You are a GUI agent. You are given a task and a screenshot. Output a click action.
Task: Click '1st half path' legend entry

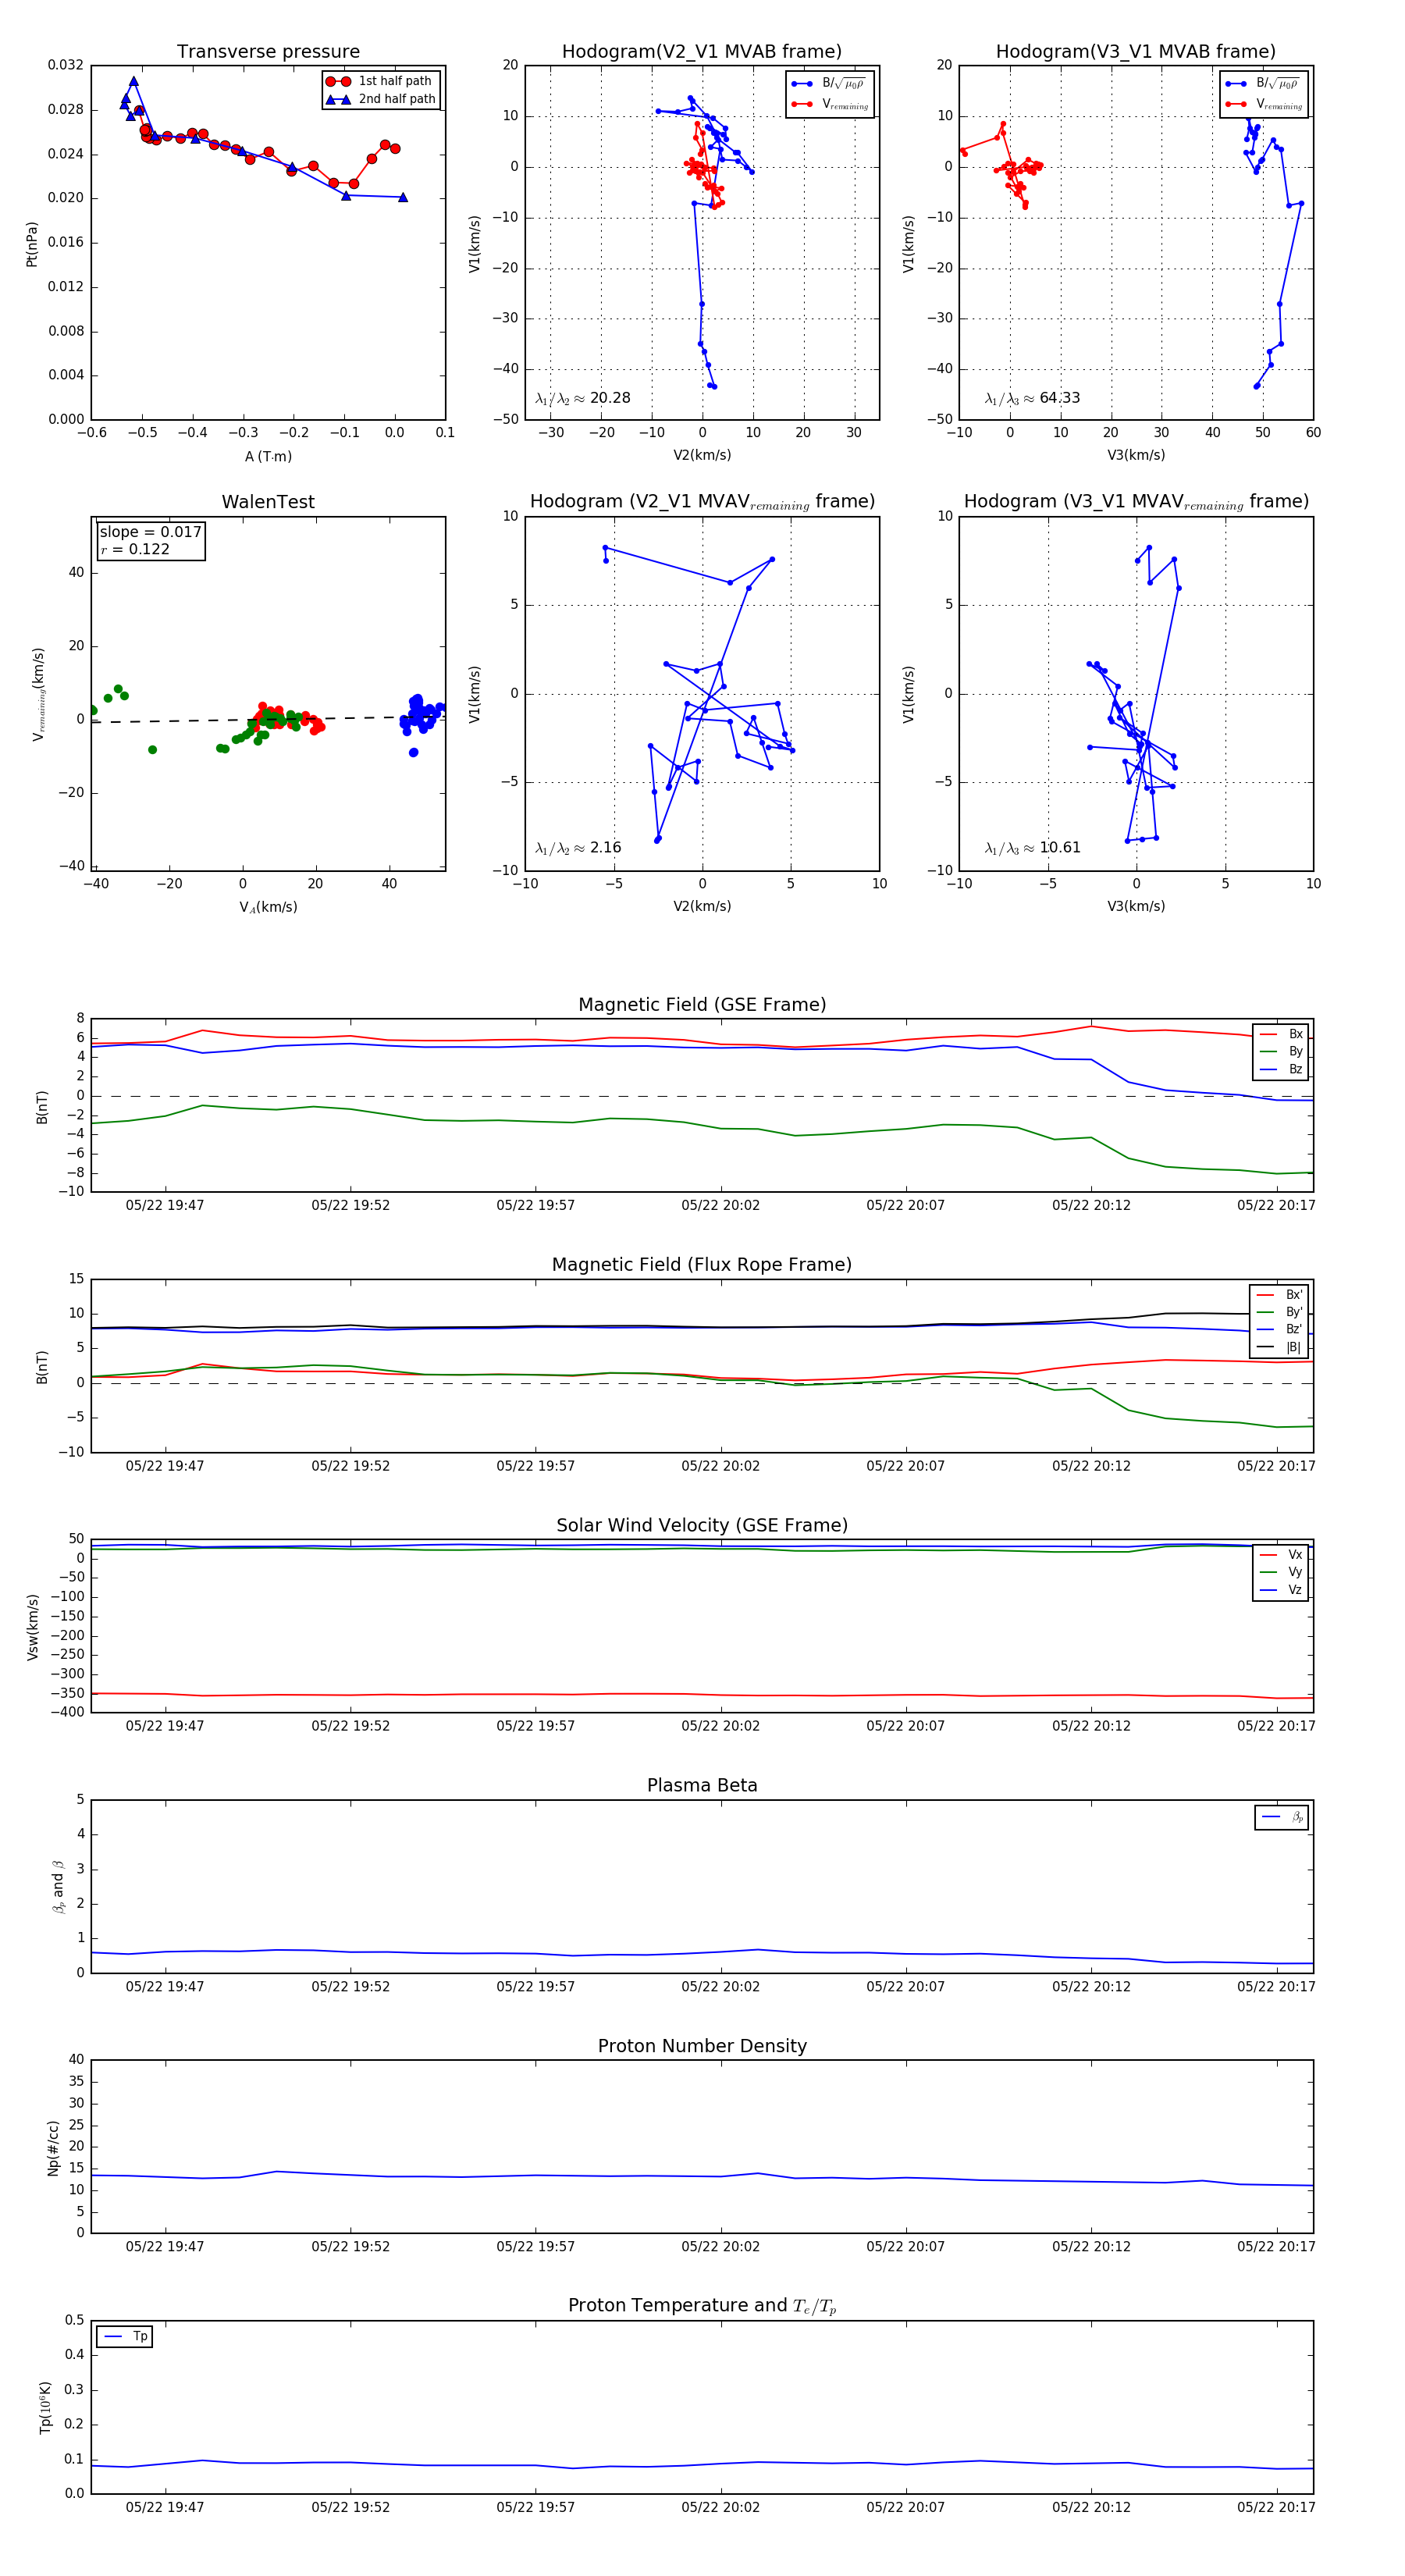coord(381,81)
